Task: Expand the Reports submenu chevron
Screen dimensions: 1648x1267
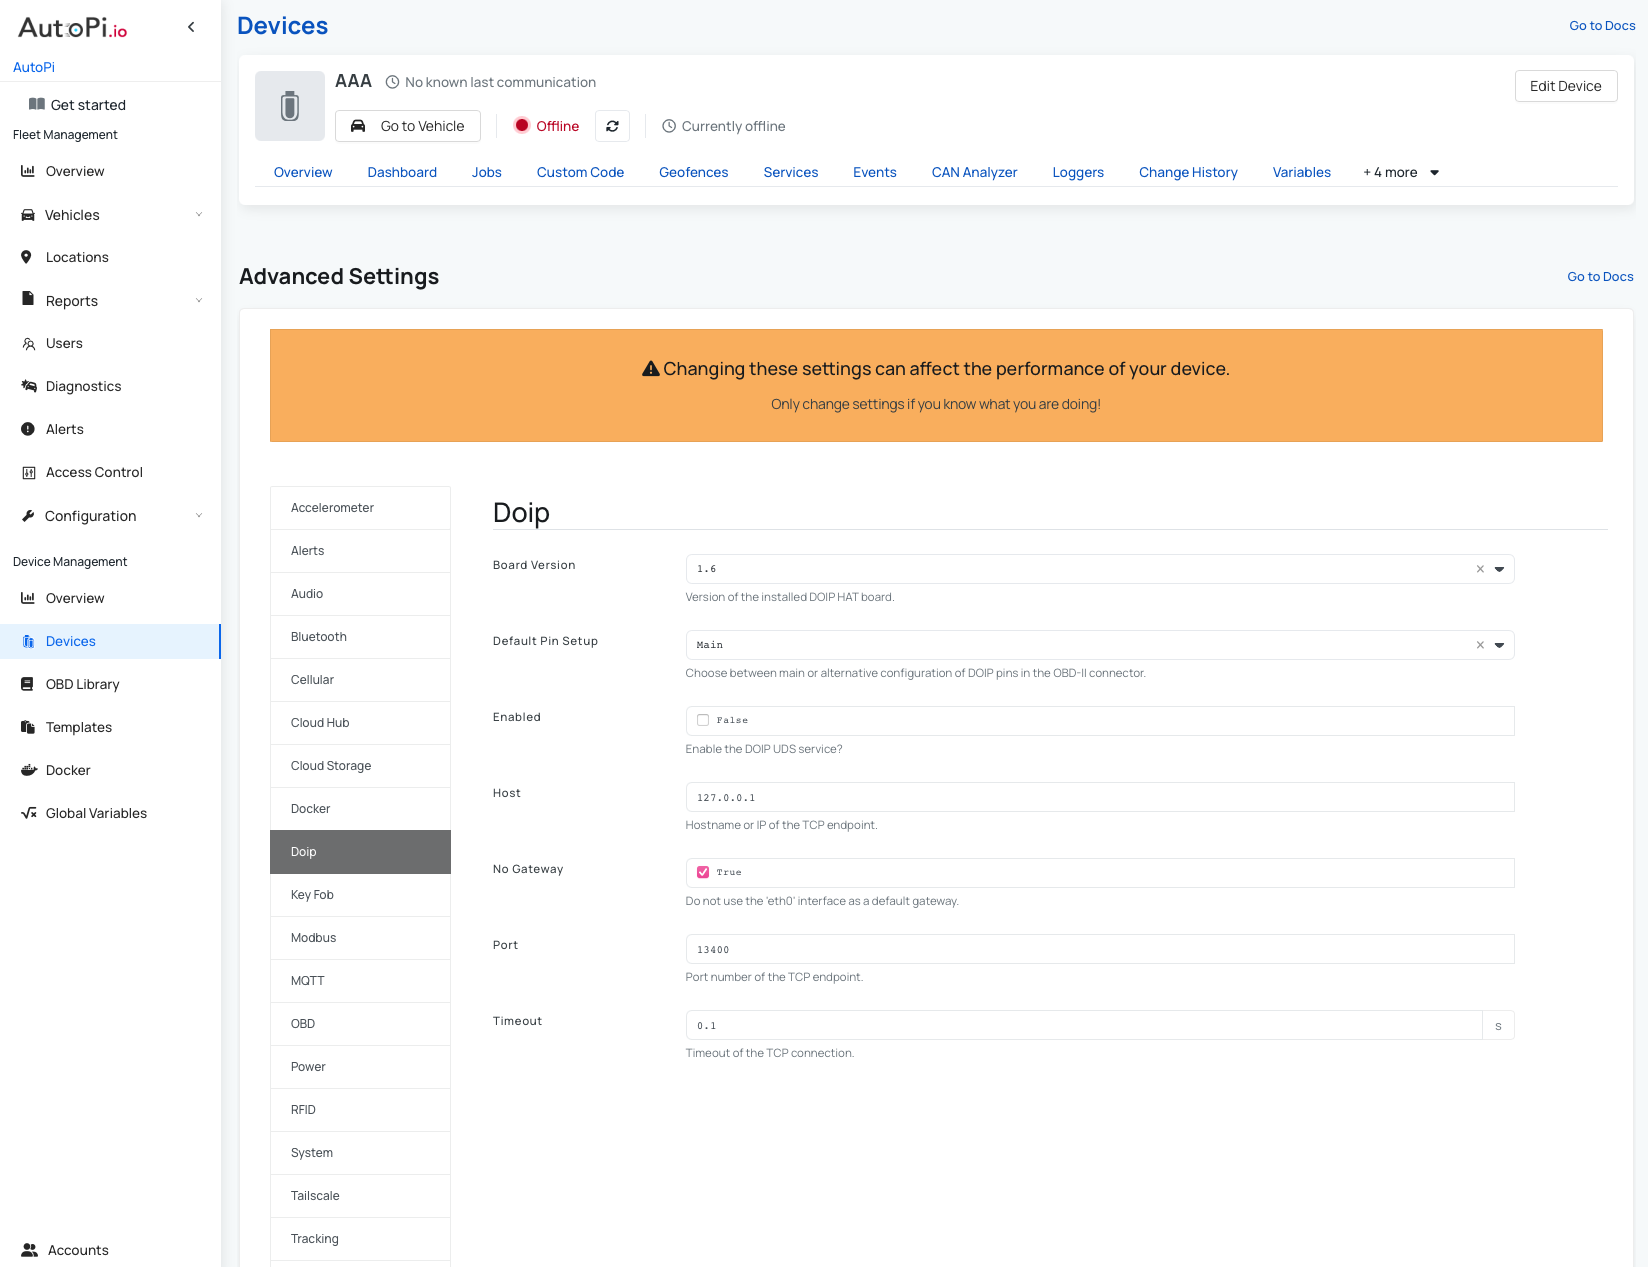Action: 199,300
